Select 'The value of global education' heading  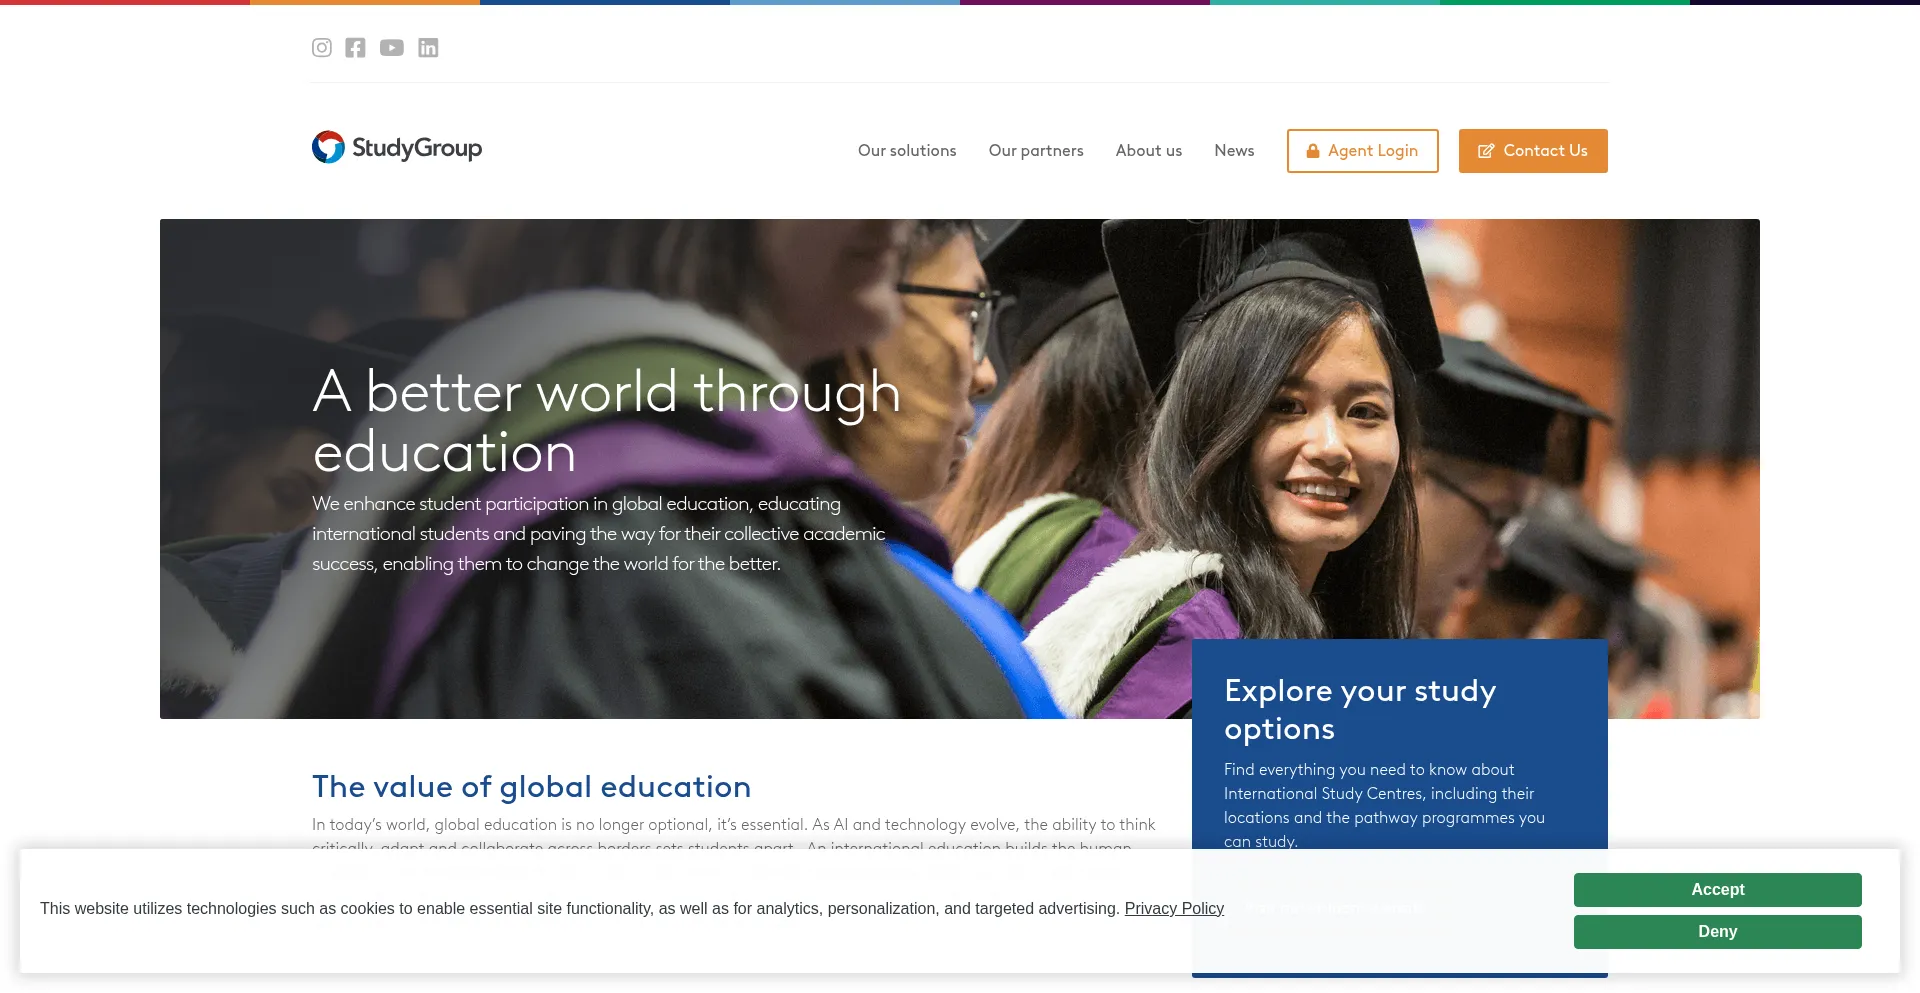point(531,787)
